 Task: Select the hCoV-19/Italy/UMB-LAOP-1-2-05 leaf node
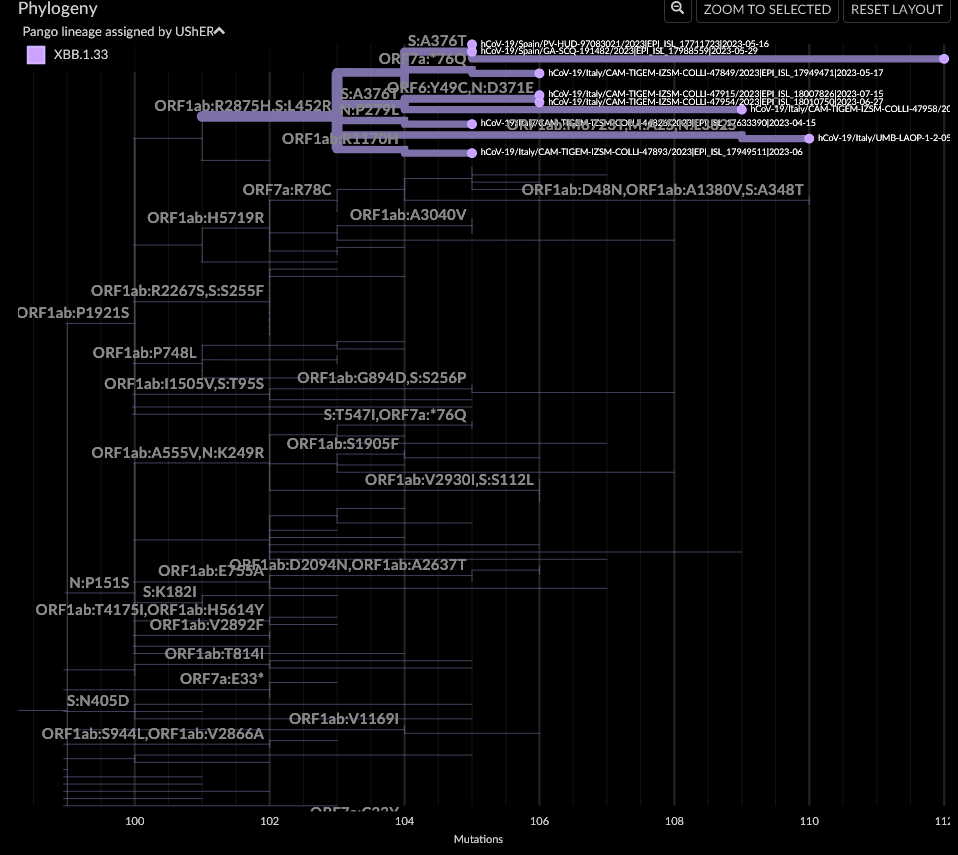(x=809, y=138)
